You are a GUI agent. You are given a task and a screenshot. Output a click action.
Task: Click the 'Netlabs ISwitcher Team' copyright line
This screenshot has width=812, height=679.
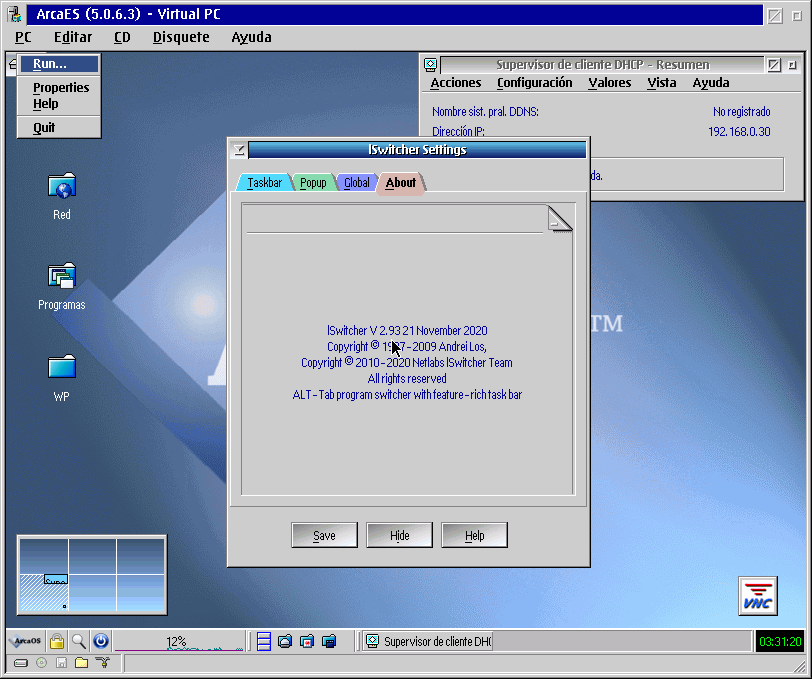coord(407,363)
